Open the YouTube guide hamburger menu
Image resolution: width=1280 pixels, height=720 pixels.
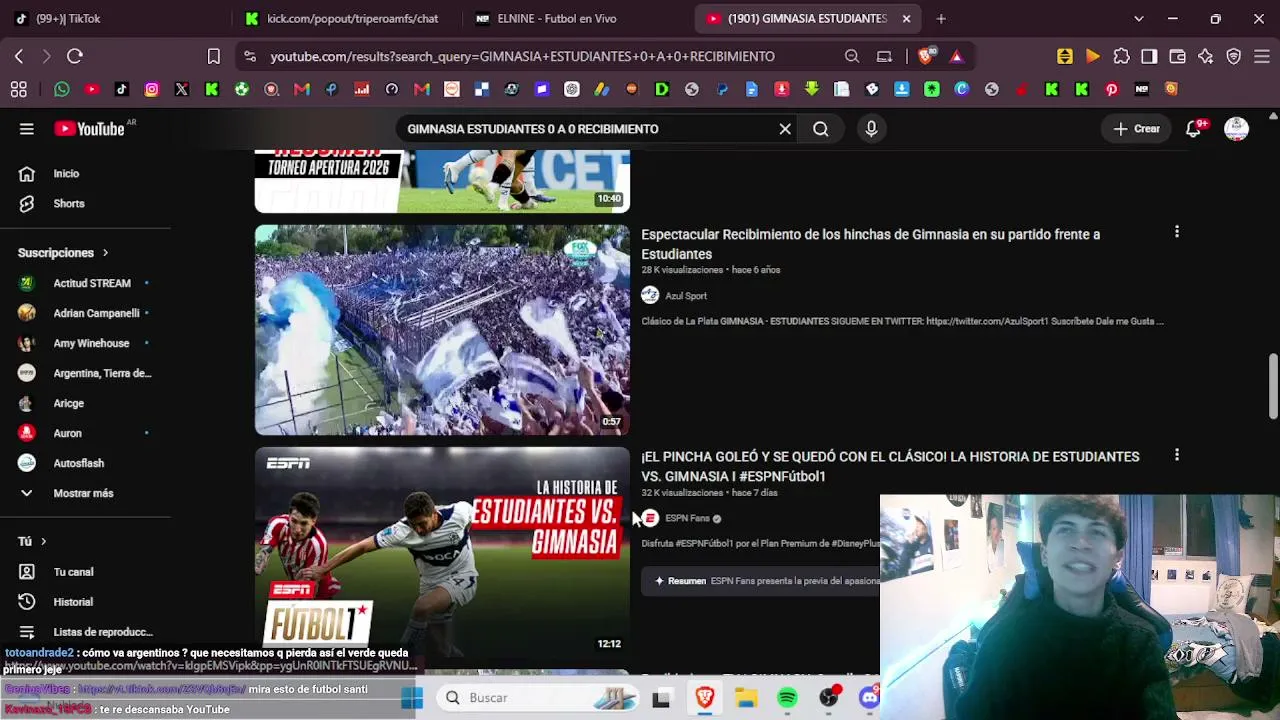tap(27, 129)
